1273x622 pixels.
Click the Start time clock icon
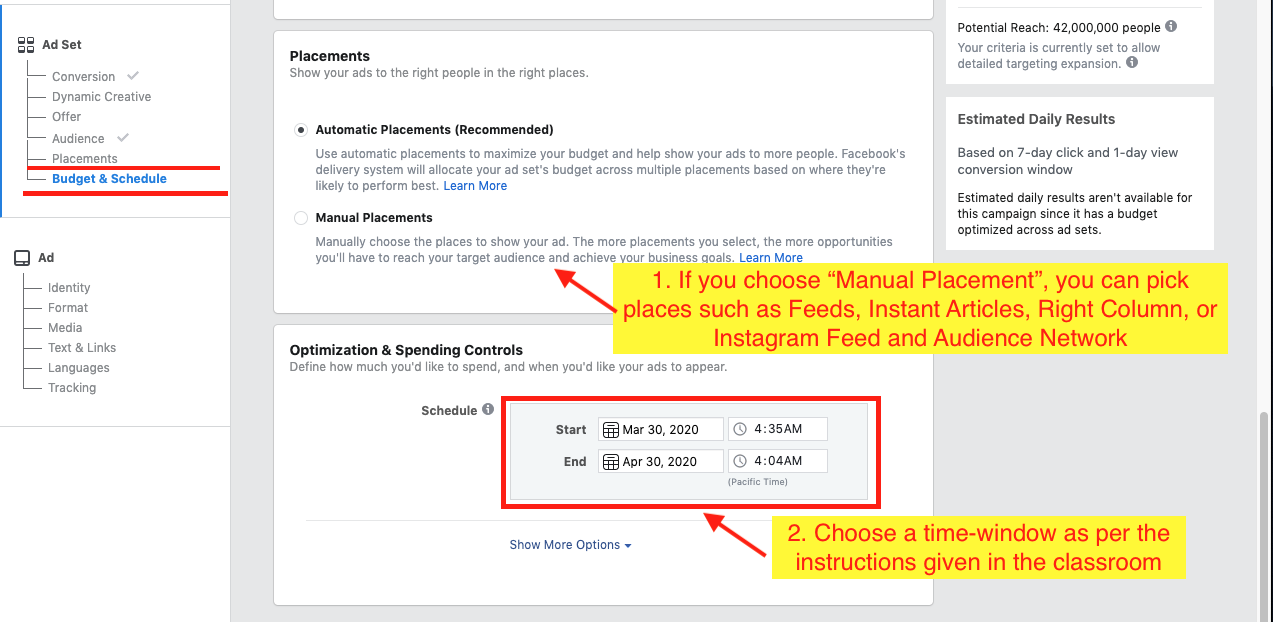coord(740,430)
